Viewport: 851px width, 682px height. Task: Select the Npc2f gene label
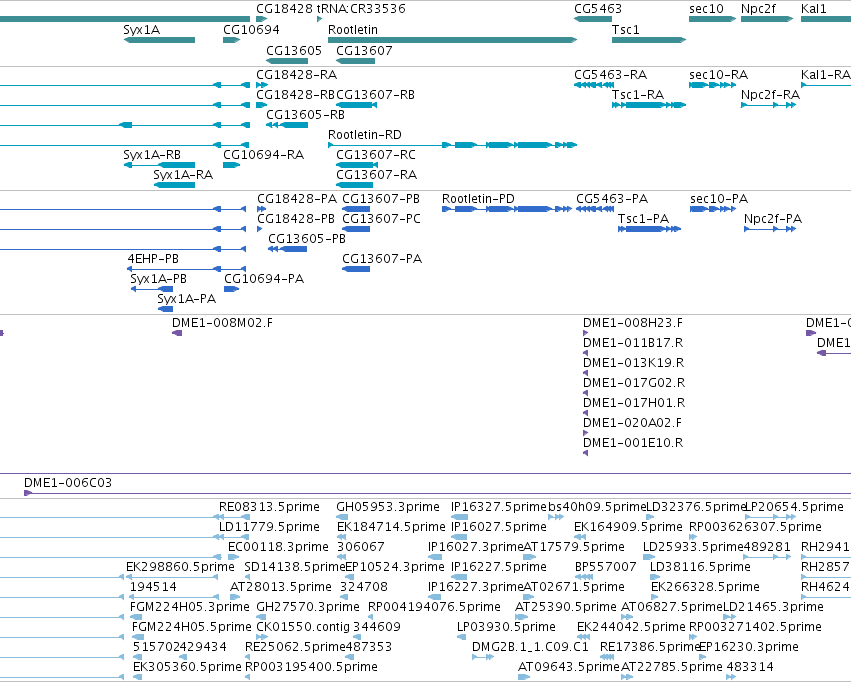(758, 9)
